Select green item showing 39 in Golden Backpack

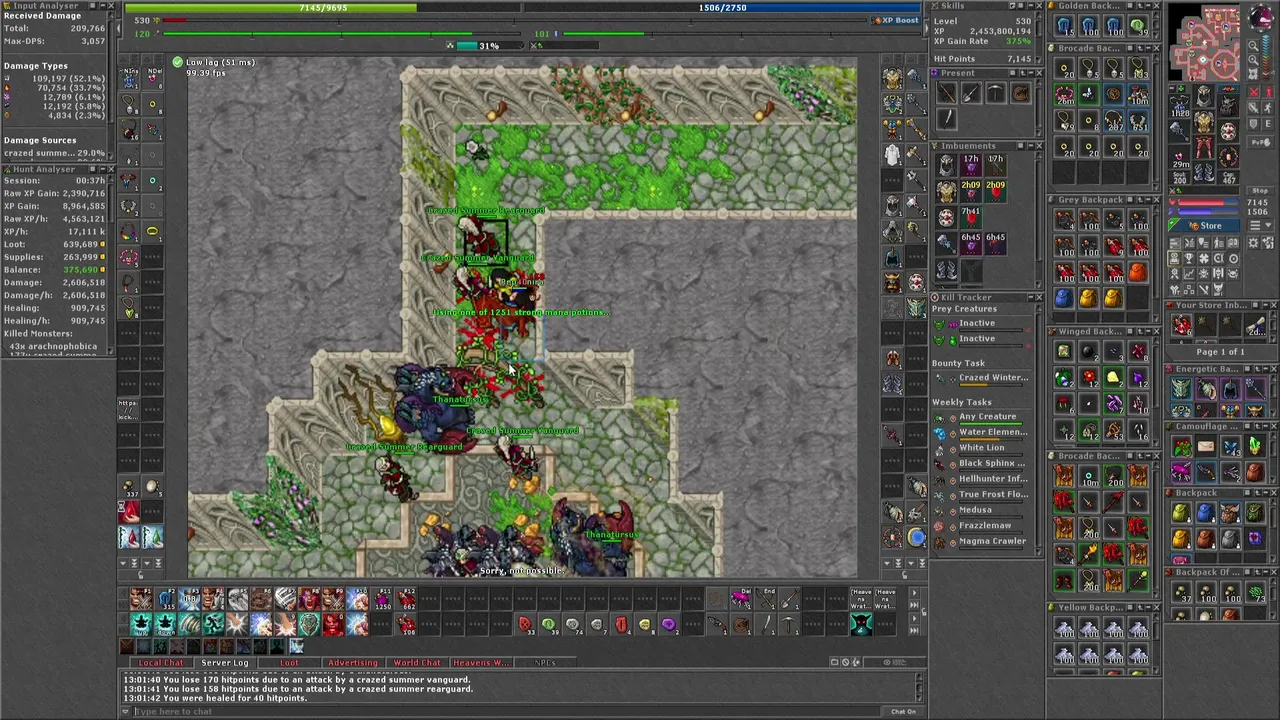tap(1138, 24)
